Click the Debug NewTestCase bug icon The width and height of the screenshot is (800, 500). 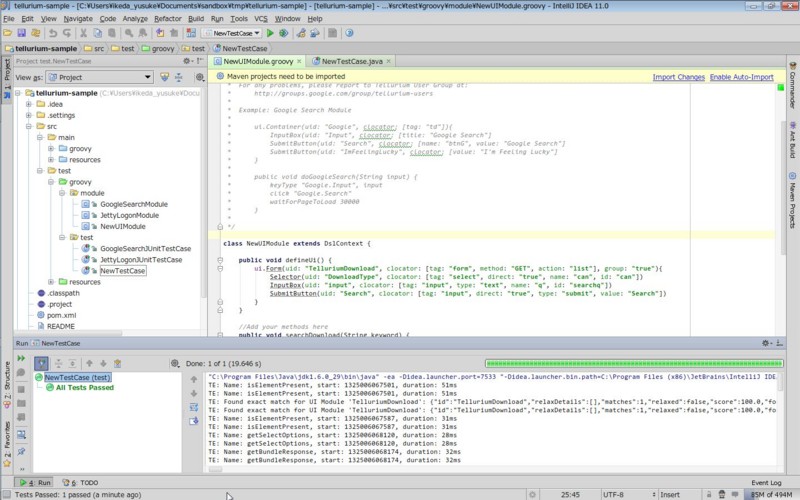point(284,33)
